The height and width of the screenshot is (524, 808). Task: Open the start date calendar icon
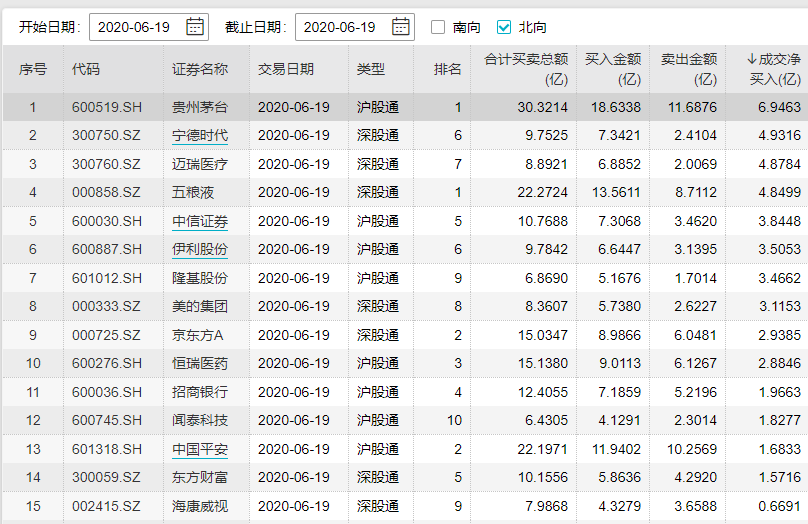[x=195, y=27]
